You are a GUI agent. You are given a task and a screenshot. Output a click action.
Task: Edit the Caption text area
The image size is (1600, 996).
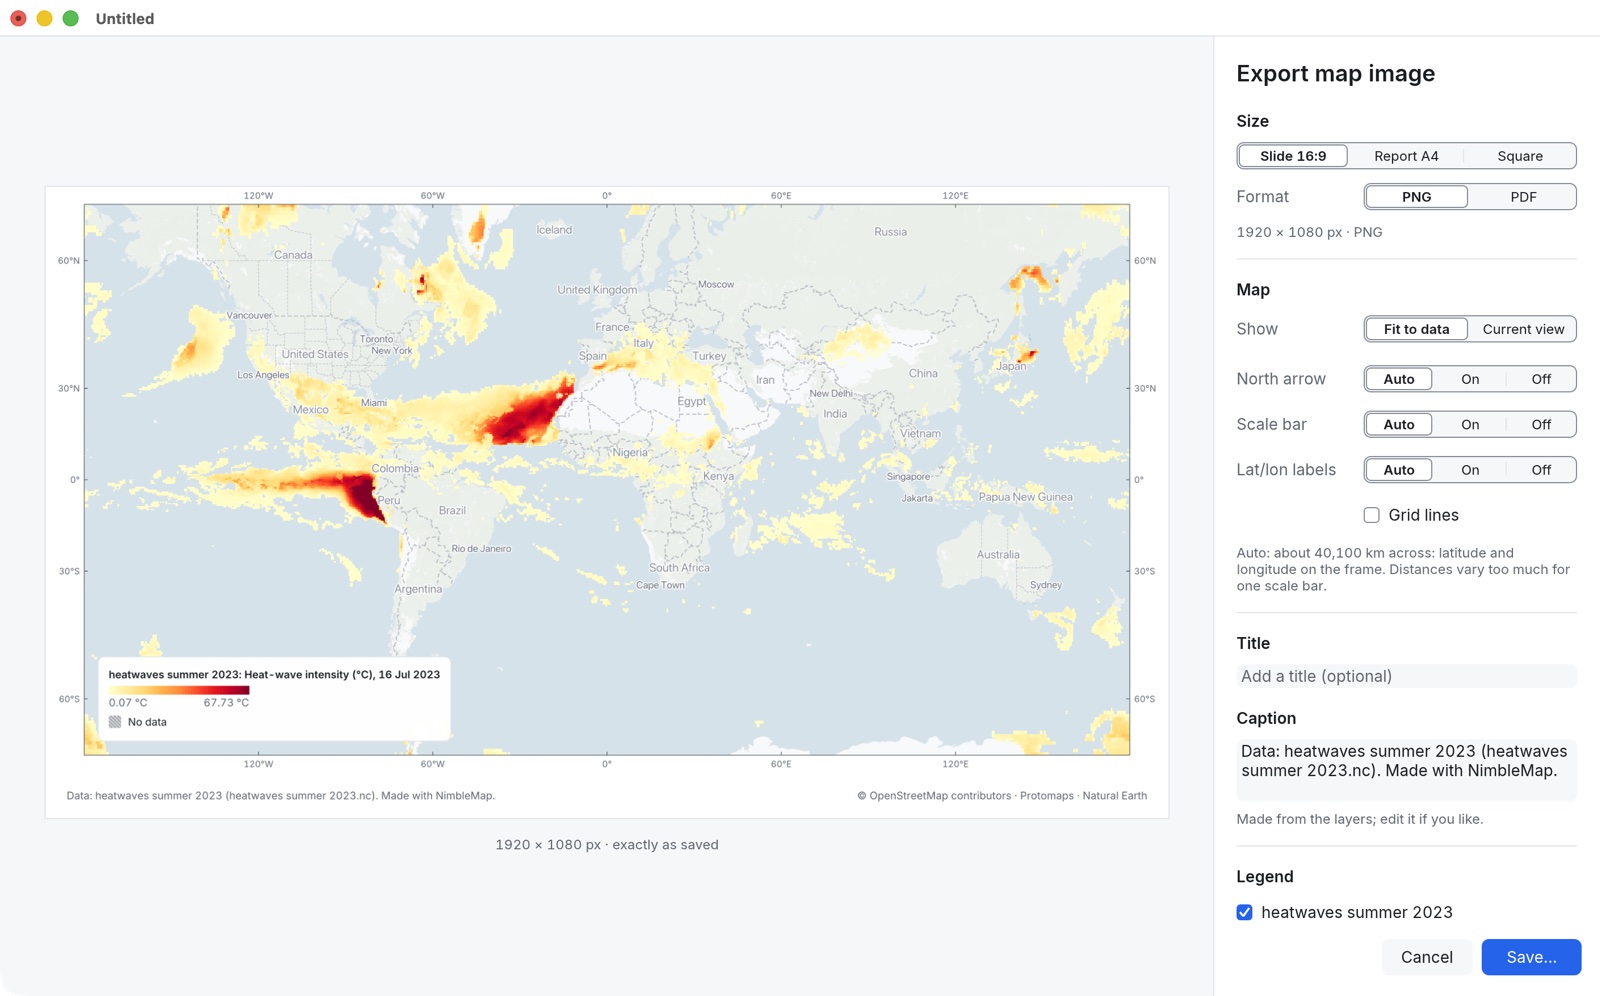(1406, 769)
